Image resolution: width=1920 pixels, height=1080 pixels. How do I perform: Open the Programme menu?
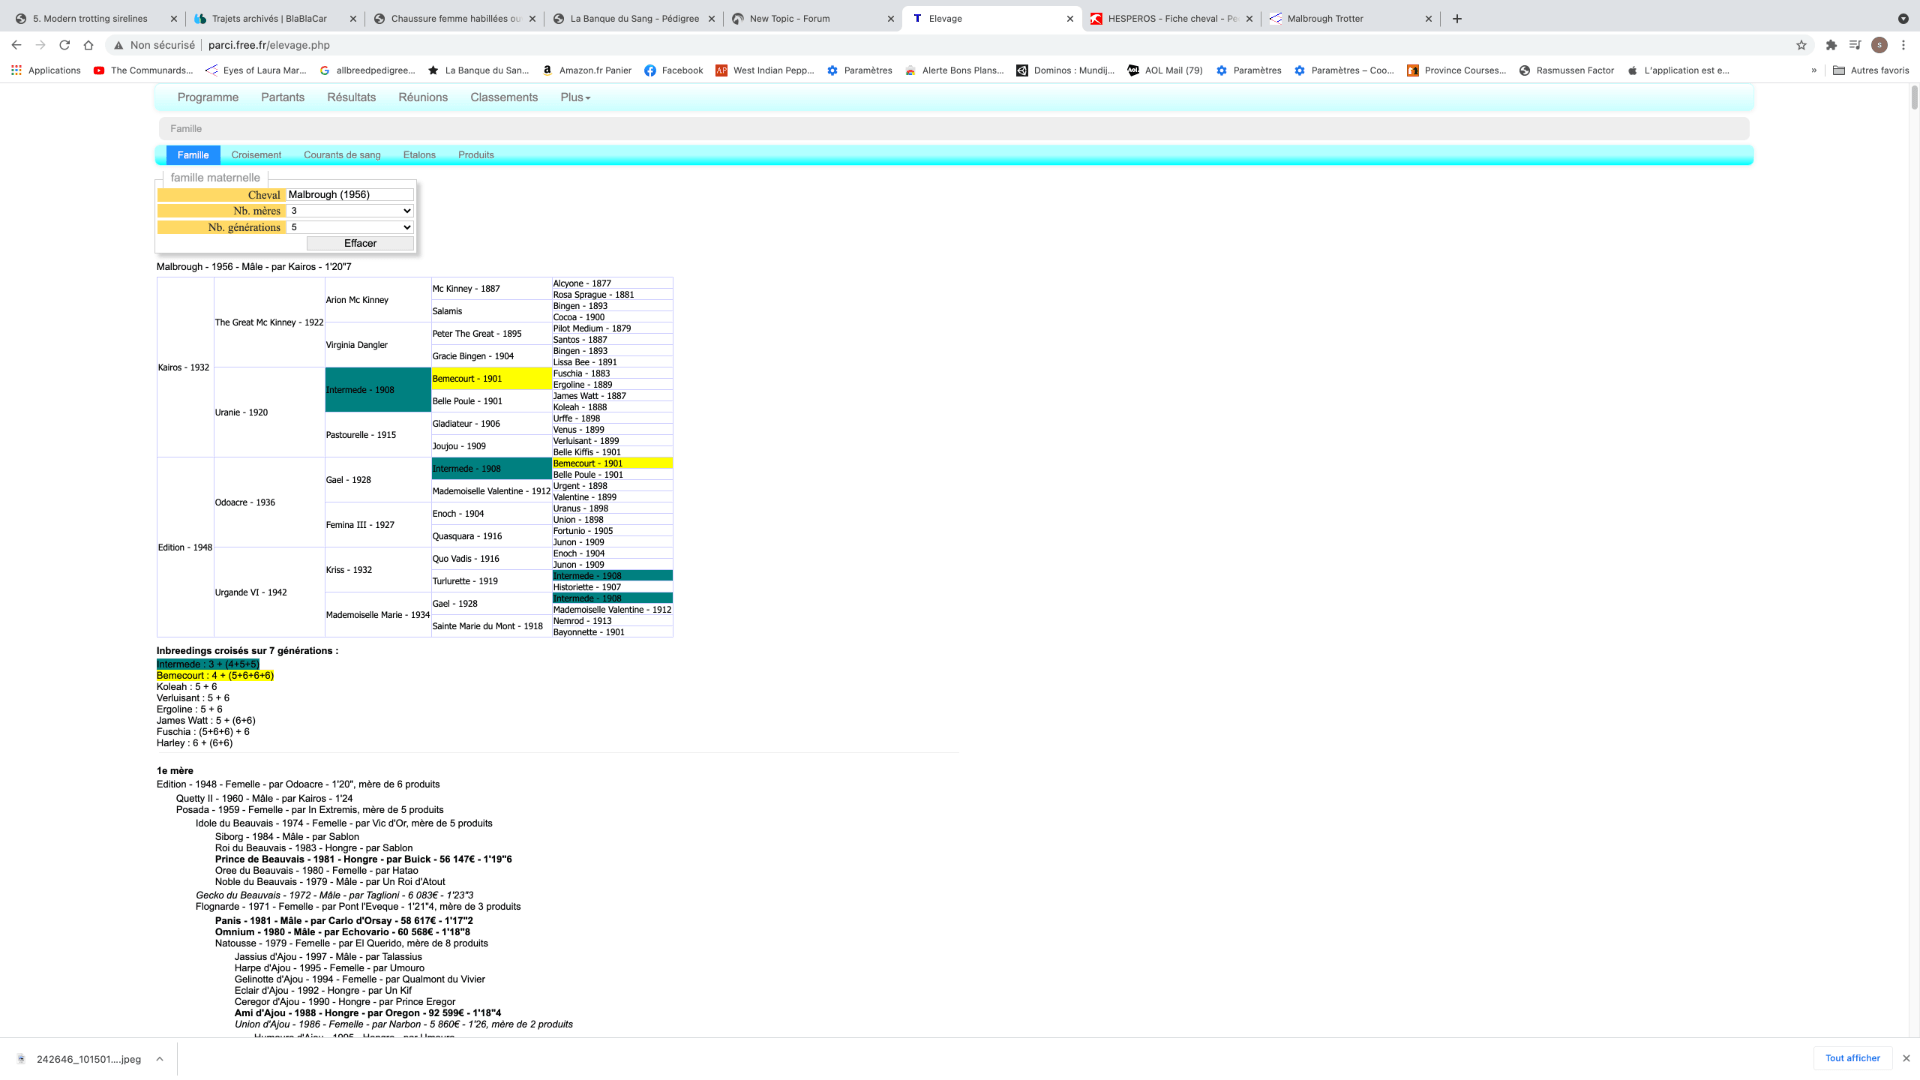pos(208,97)
